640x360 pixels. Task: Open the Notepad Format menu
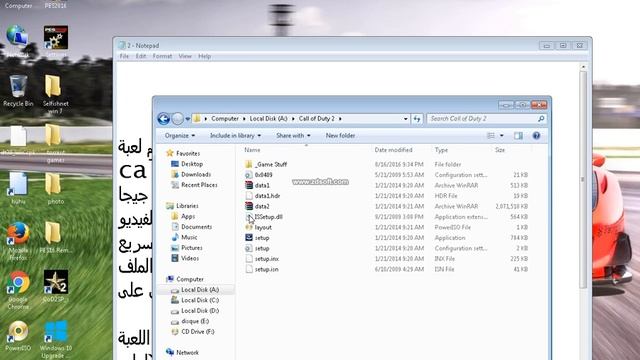162,56
